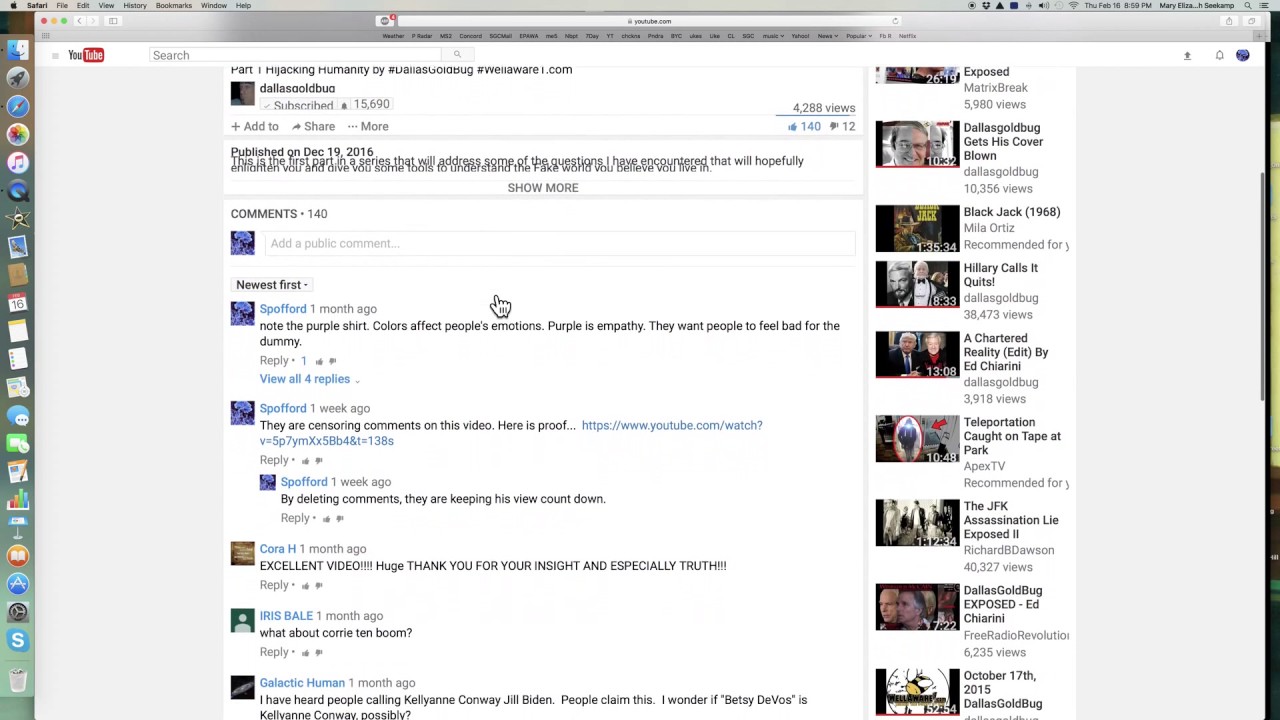Click Safari share button in toolbar
Viewport: 1280px width, 720px height.
click(1229, 21)
